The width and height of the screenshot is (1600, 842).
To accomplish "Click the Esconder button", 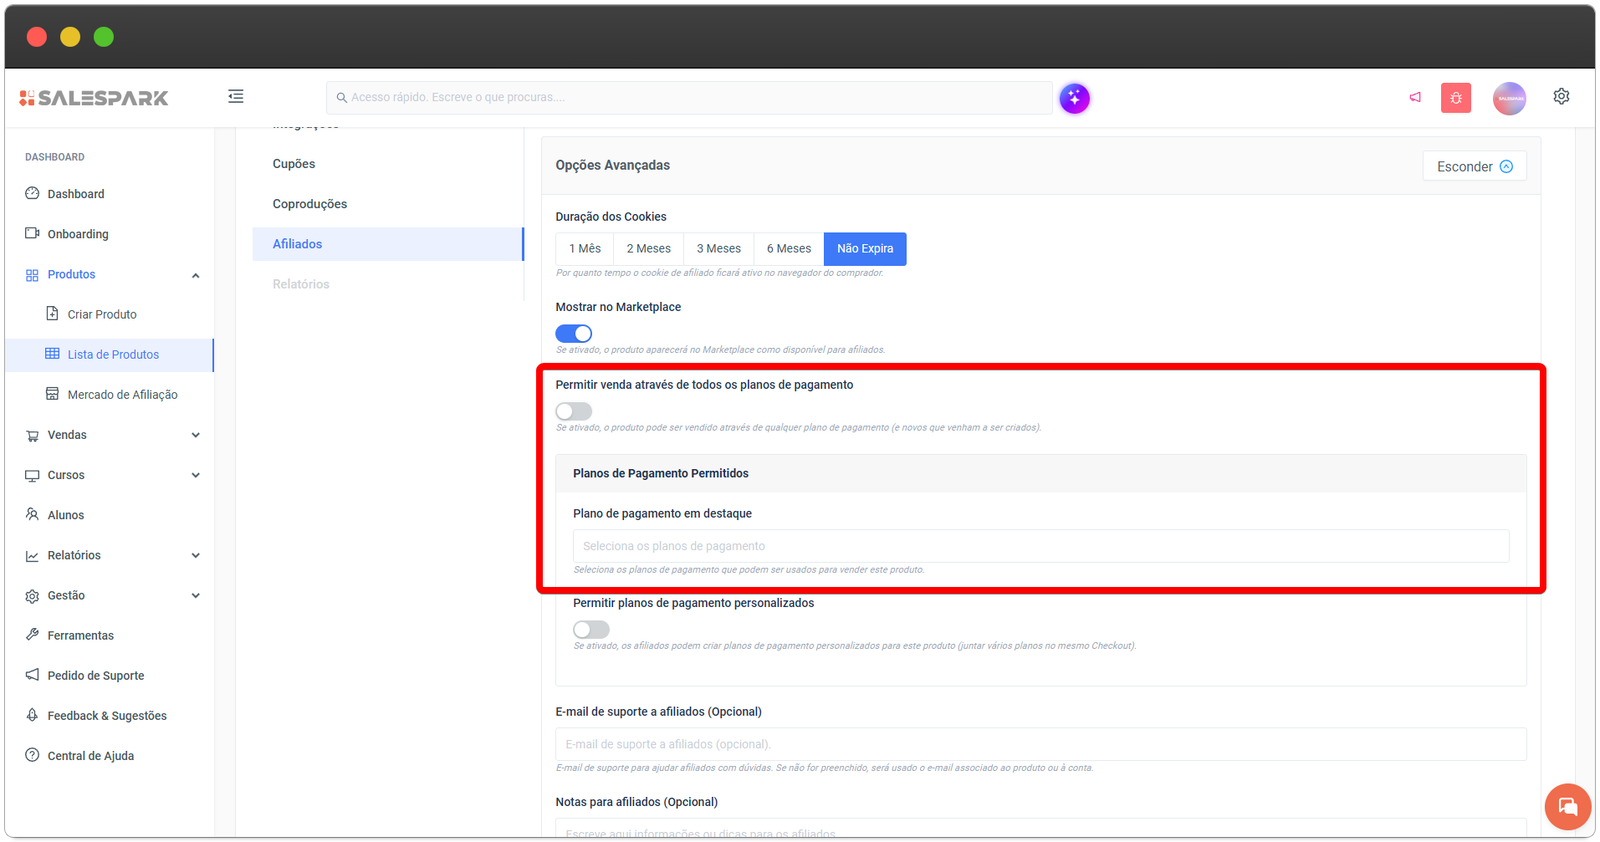I will pyautogui.click(x=1474, y=167).
